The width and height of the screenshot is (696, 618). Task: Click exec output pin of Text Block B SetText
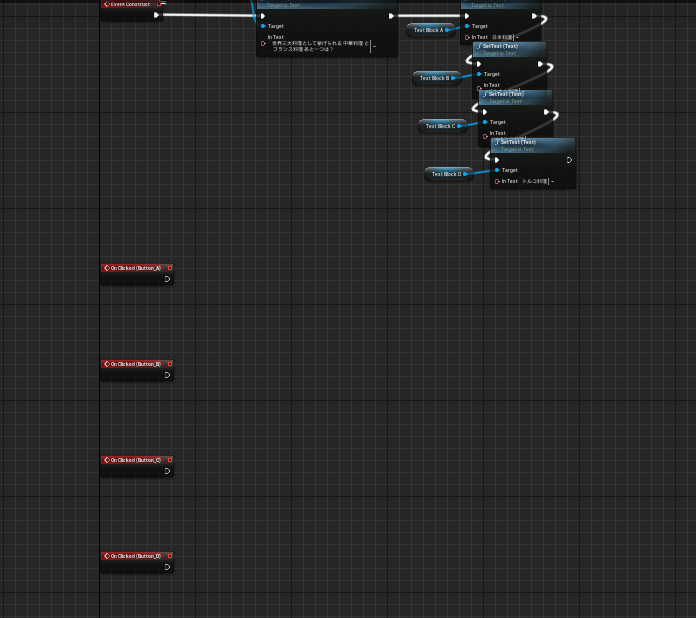point(540,64)
